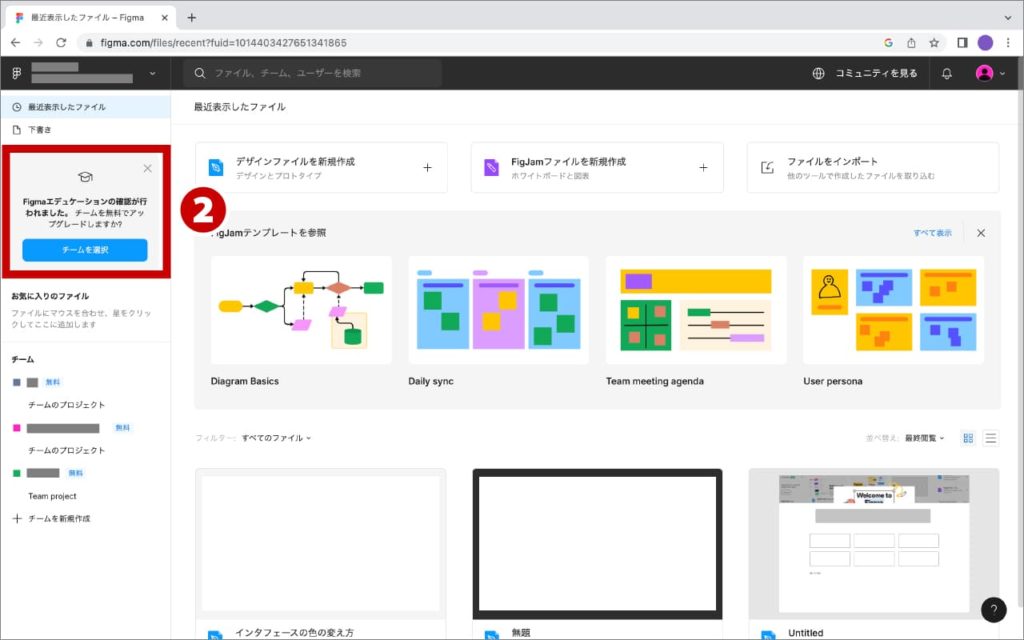The height and width of the screenshot is (640, 1024).
Task: Select 最近表示したファイル in the sidebar
Action: point(86,107)
